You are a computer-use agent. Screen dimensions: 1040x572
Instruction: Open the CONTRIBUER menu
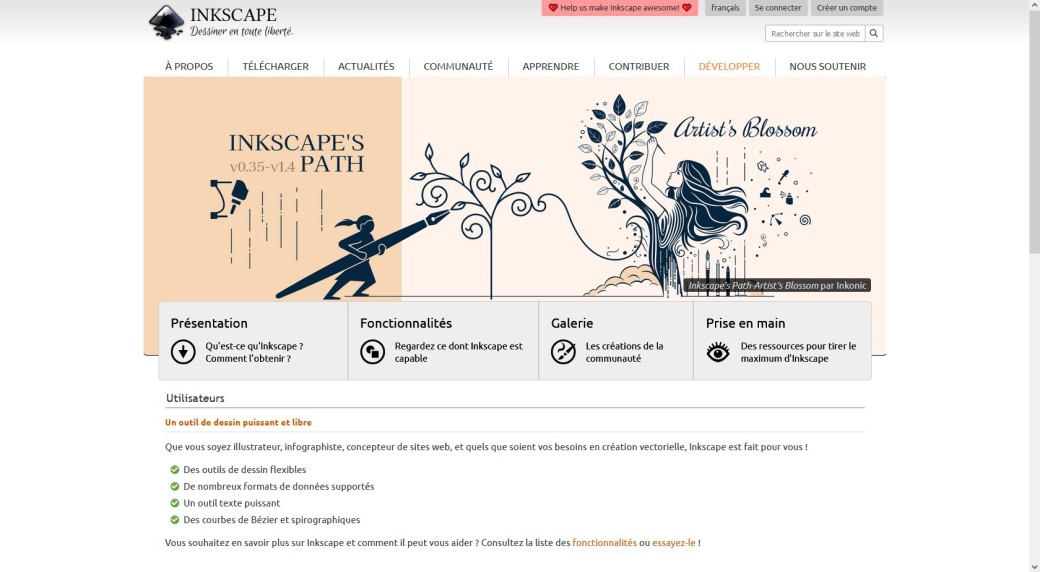tap(639, 66)
